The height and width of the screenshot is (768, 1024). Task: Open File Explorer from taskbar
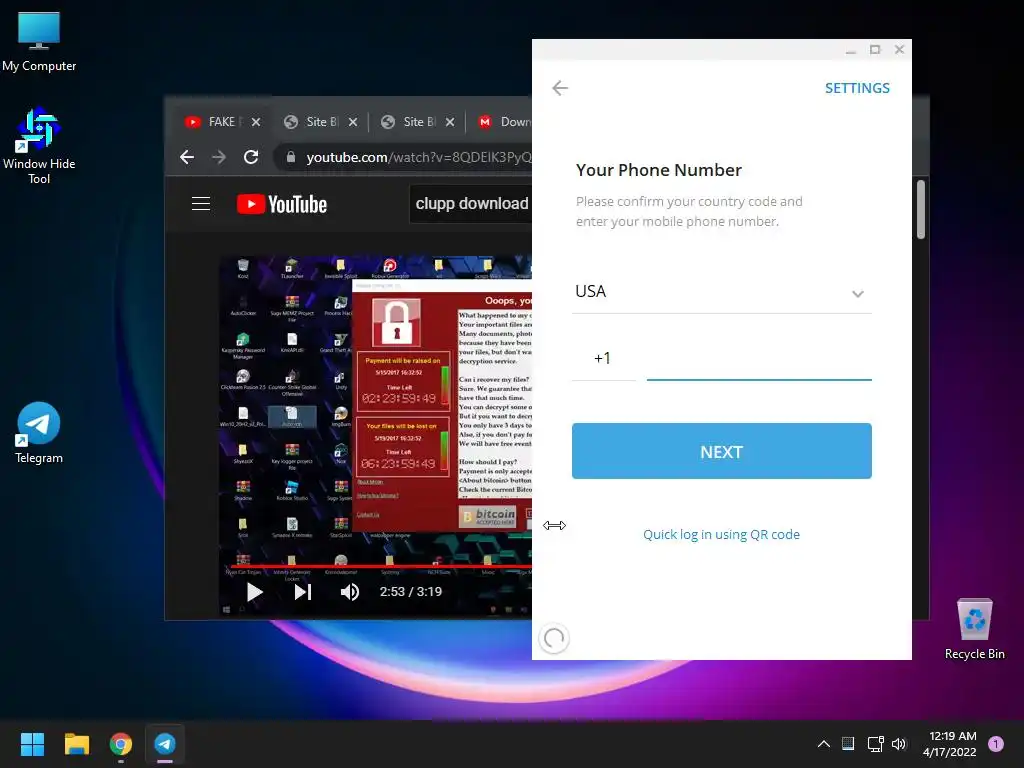point(76,744)
